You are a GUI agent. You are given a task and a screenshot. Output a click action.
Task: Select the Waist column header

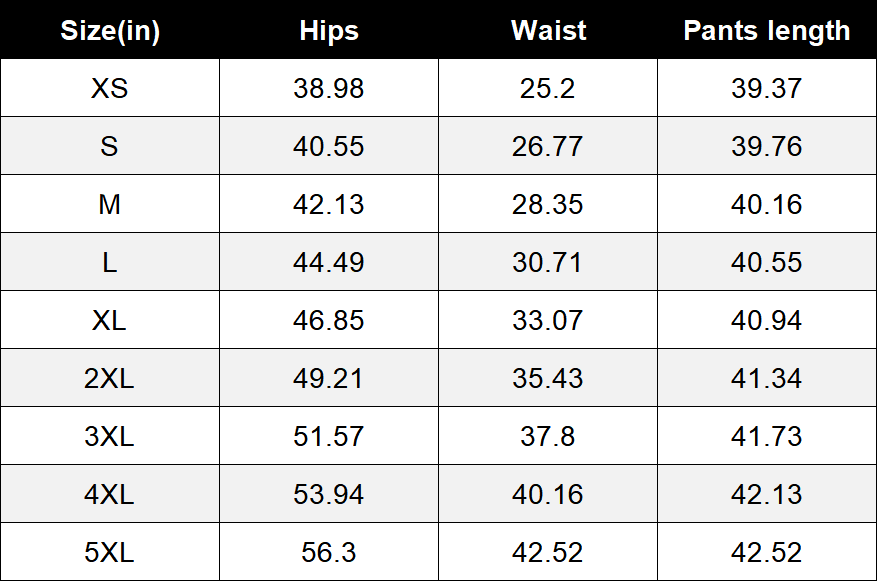click(548, 31)
